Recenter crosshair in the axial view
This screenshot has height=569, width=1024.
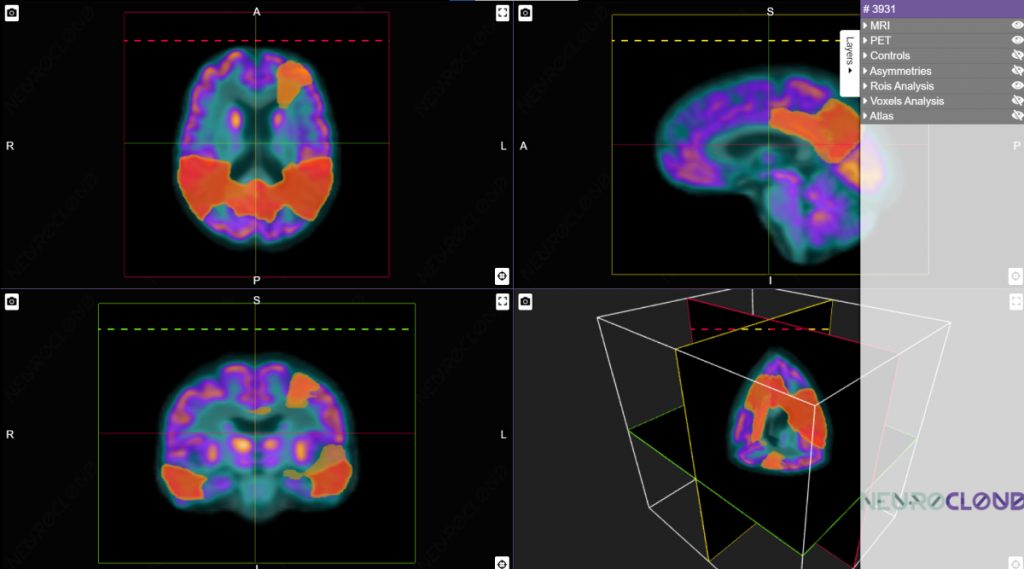click(x=502, y=276)
